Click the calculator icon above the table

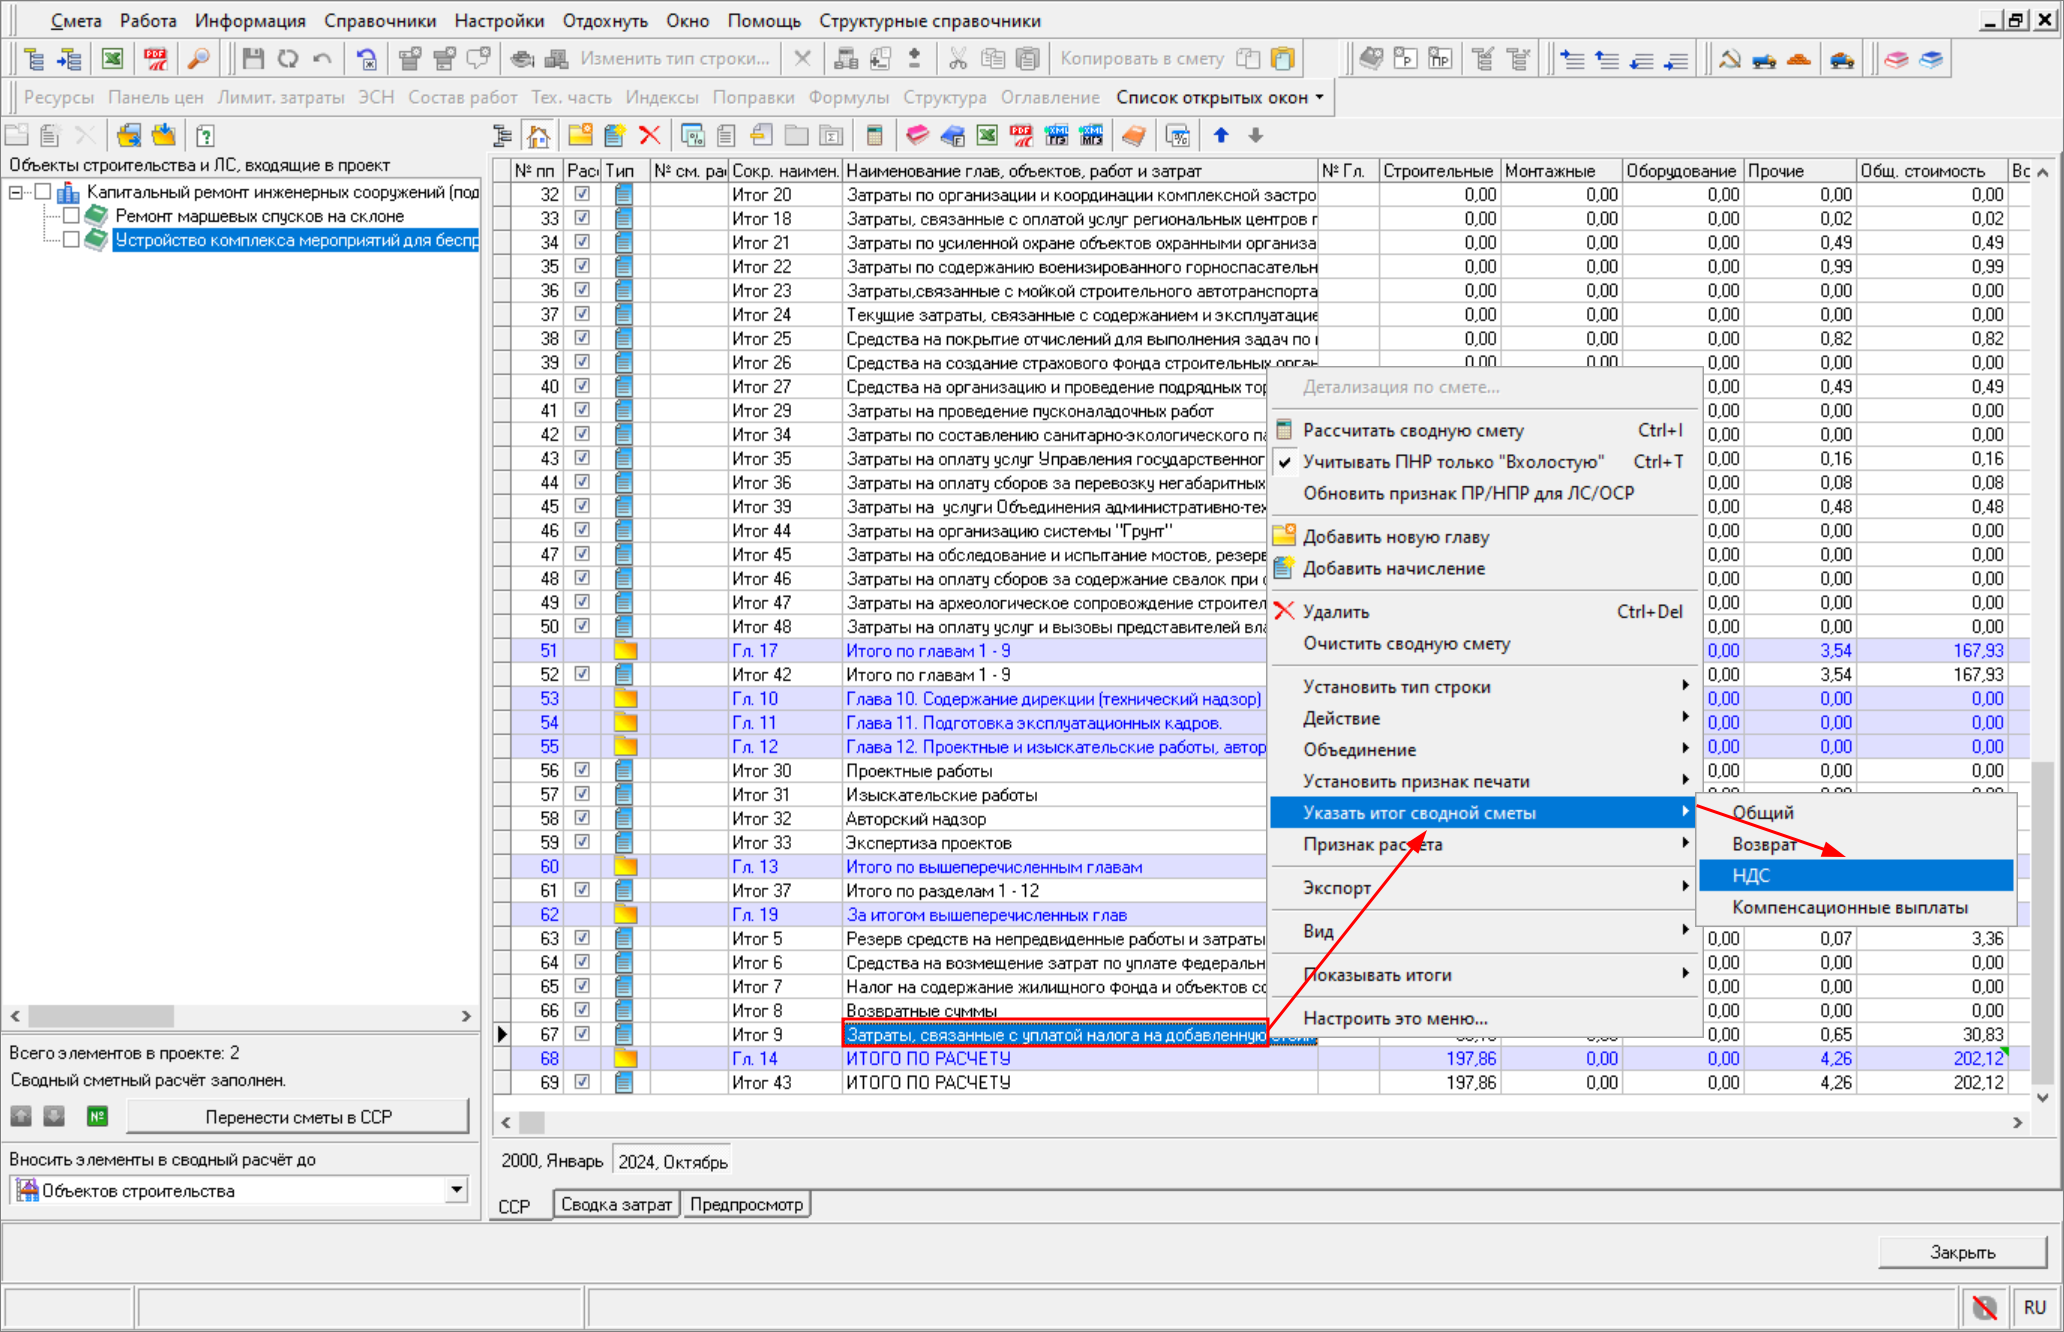click(874, 135)
